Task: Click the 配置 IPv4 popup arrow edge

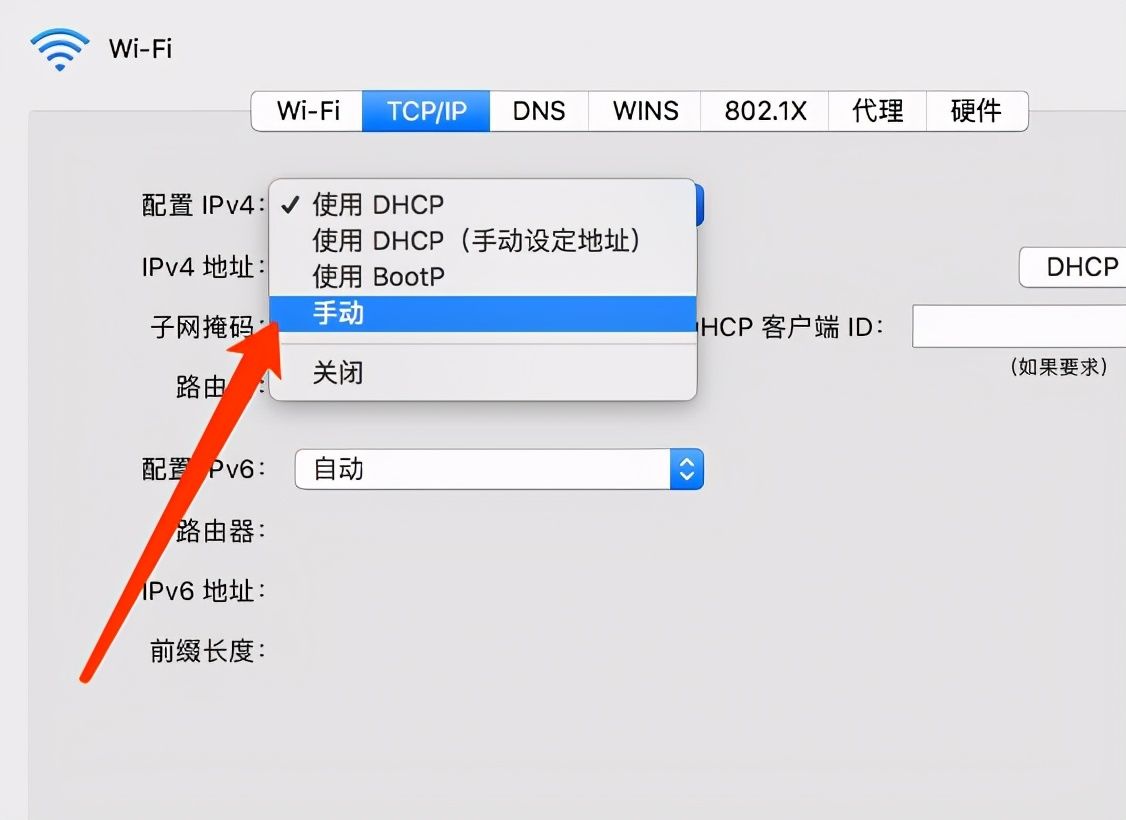Action: (699, 206)
